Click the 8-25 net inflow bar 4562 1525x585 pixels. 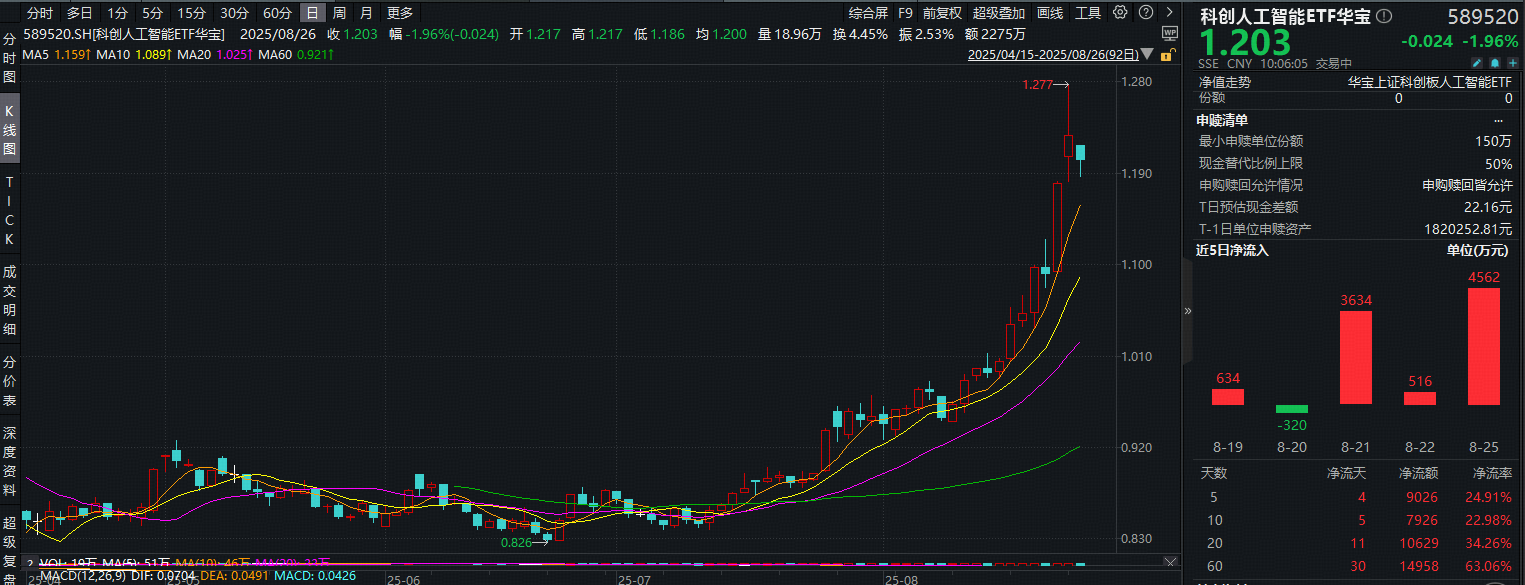[x=1484, y=346]
